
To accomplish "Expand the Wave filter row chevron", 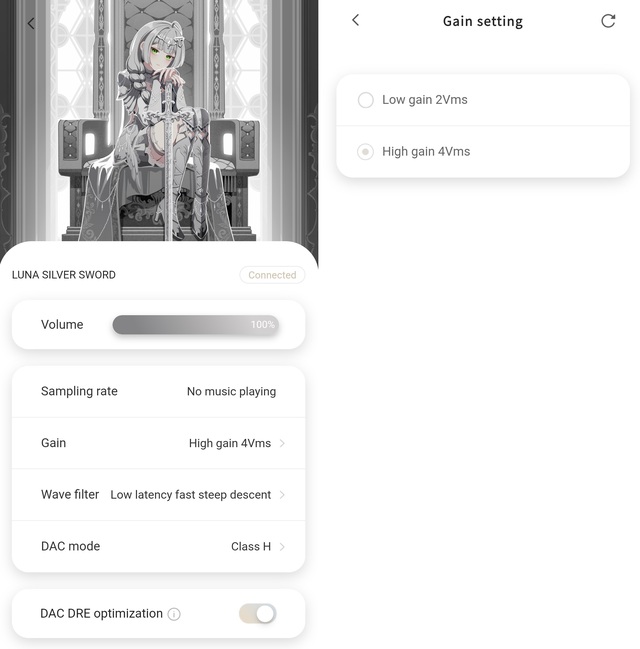I will [282, 495].
